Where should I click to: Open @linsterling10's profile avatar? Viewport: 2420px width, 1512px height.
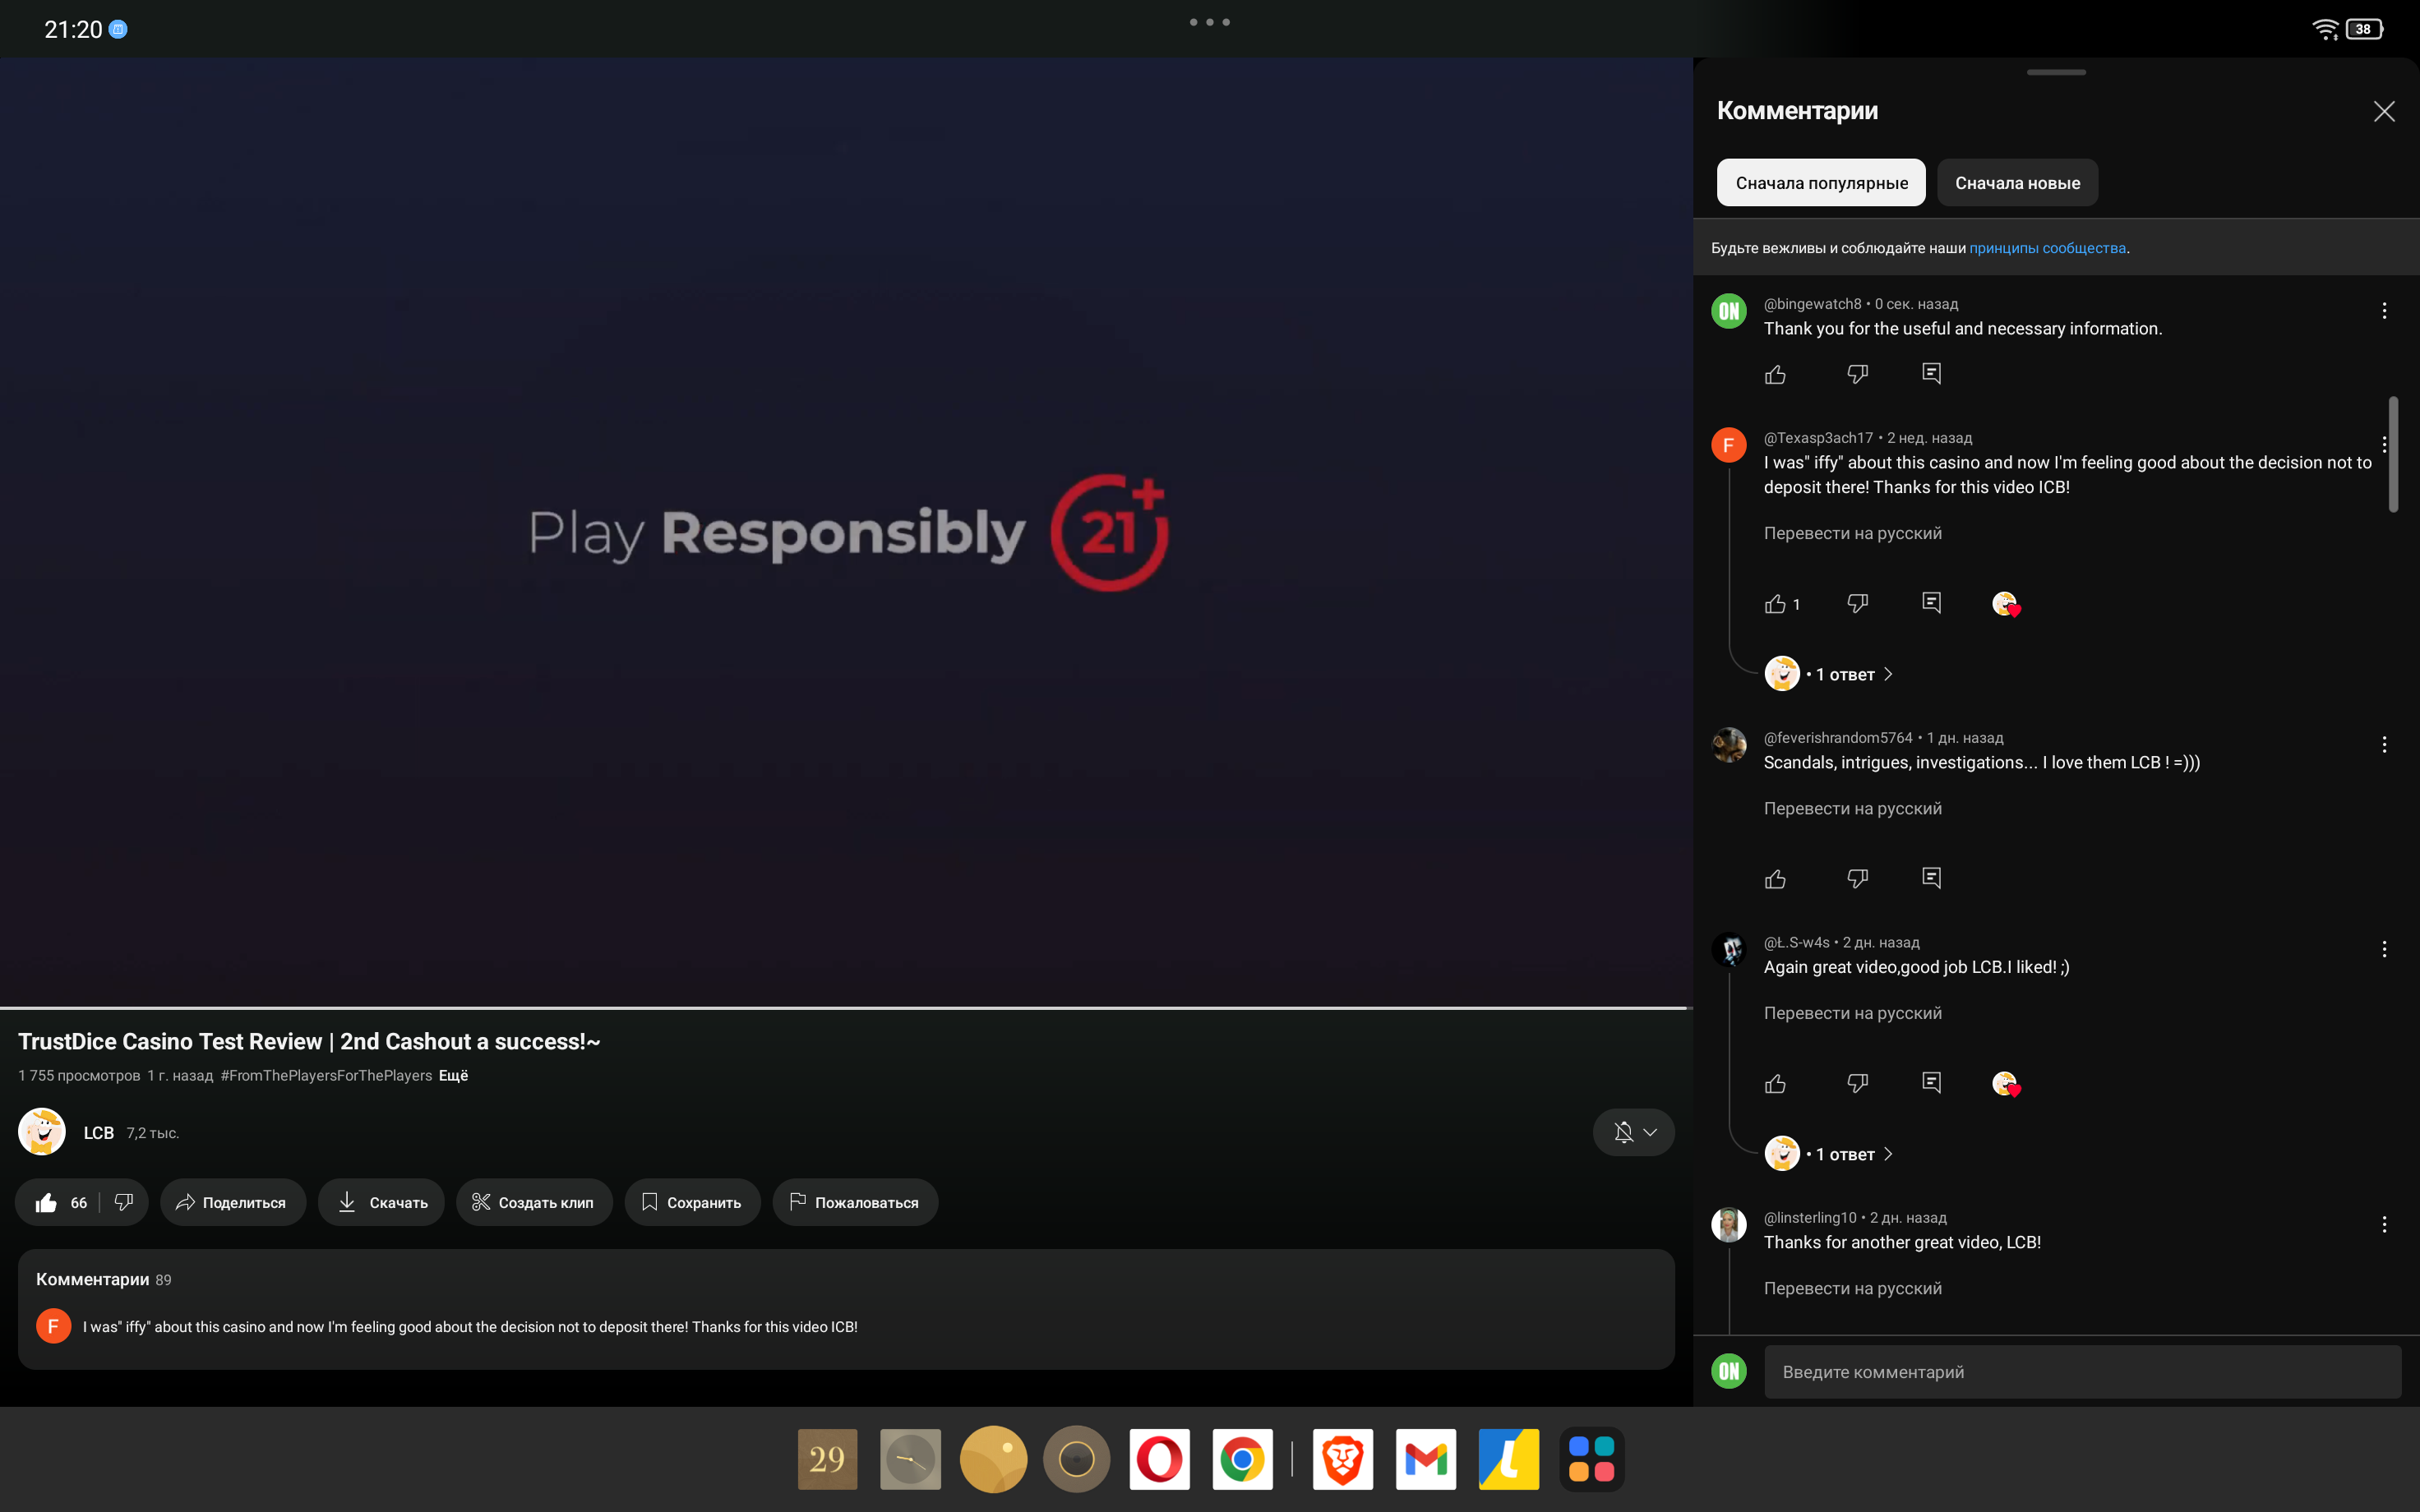pyautogui.click(x=1728, y=1225)
